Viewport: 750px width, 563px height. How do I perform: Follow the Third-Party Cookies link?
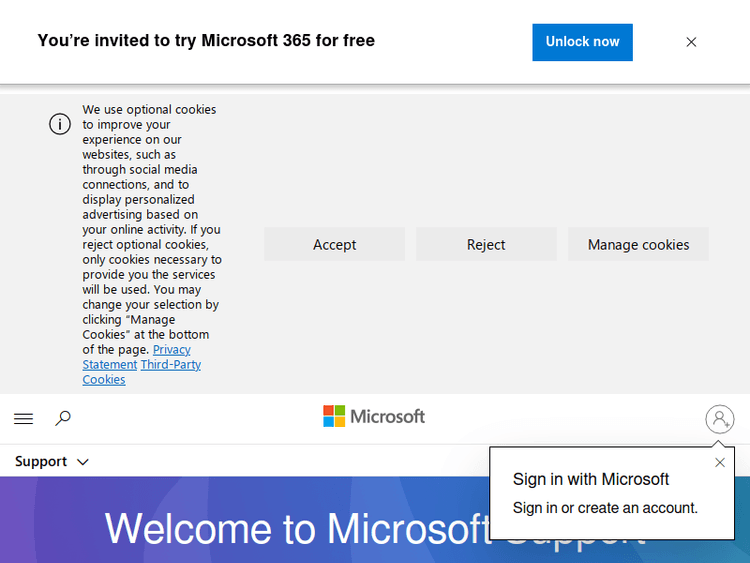point(170,365)
